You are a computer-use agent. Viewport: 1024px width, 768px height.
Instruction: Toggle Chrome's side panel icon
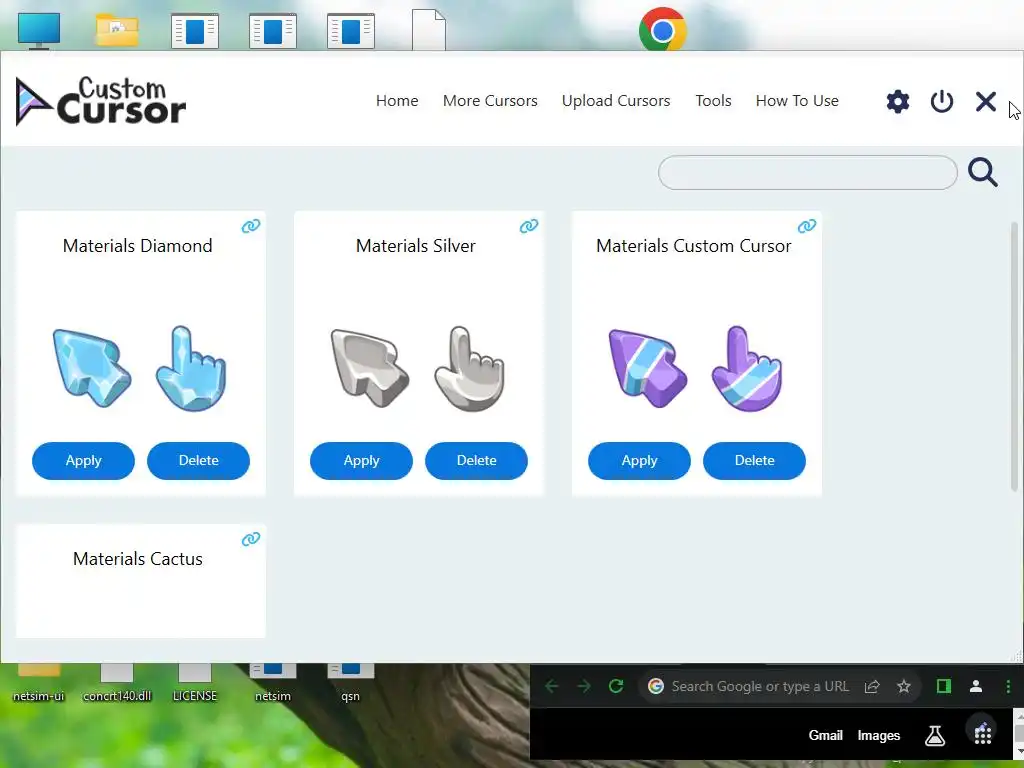pyautogui.click(x=944, y=686)
